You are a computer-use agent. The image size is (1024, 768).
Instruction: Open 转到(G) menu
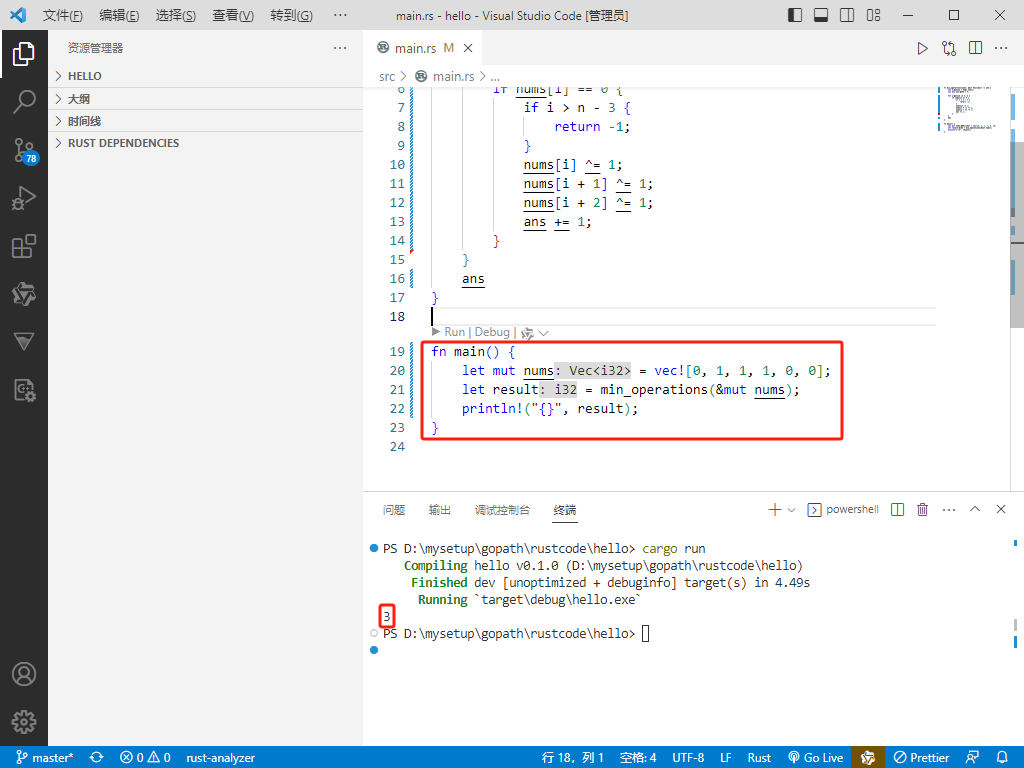(x=291, y=15)
